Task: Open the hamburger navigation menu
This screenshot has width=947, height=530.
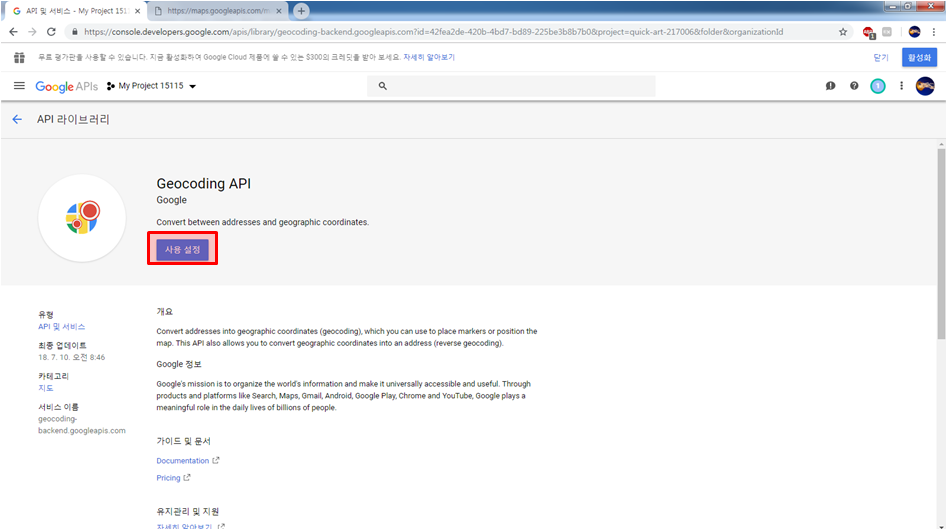Action: pos(19,86)
